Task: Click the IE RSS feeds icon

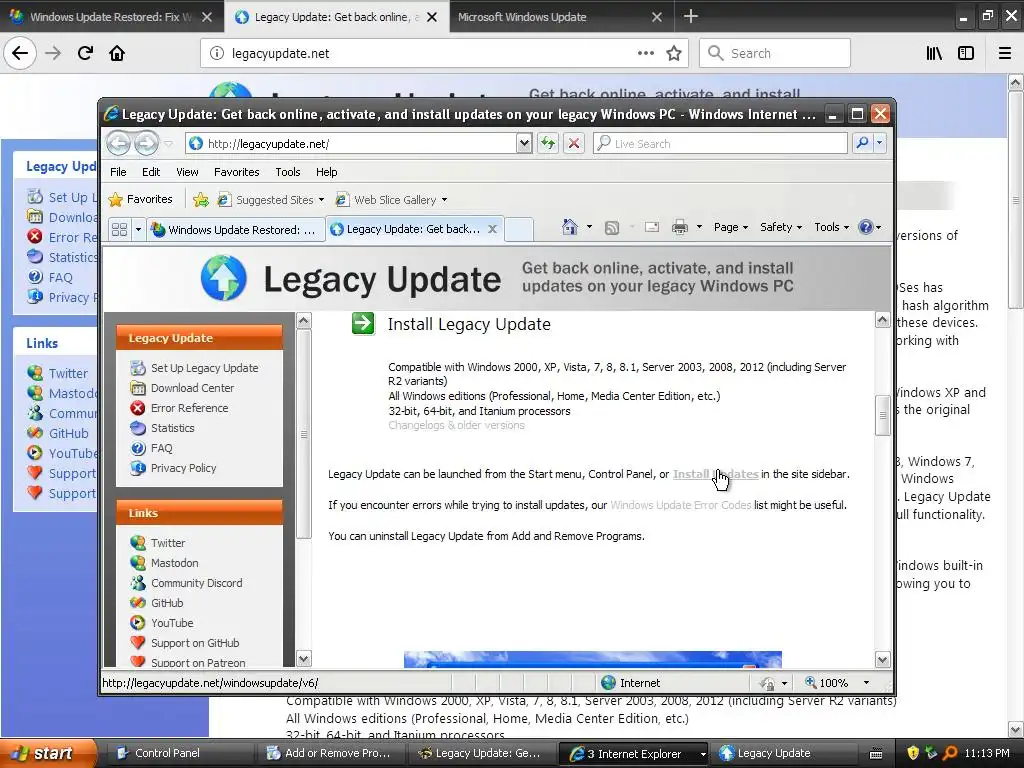Action: [x=611, y=227]
